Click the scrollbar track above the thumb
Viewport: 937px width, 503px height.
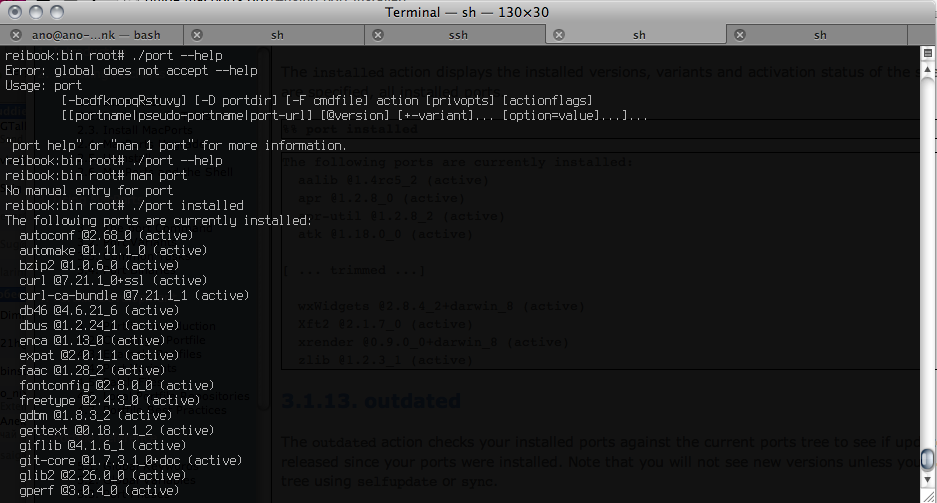click(x=927, y=262)
